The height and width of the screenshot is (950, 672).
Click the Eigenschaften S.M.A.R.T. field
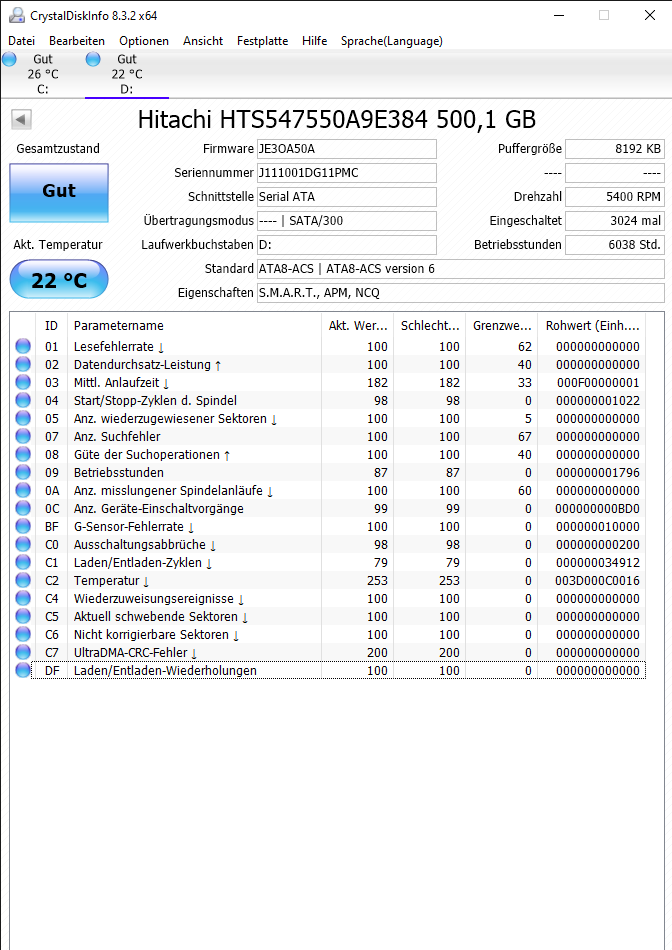[461, 293]
